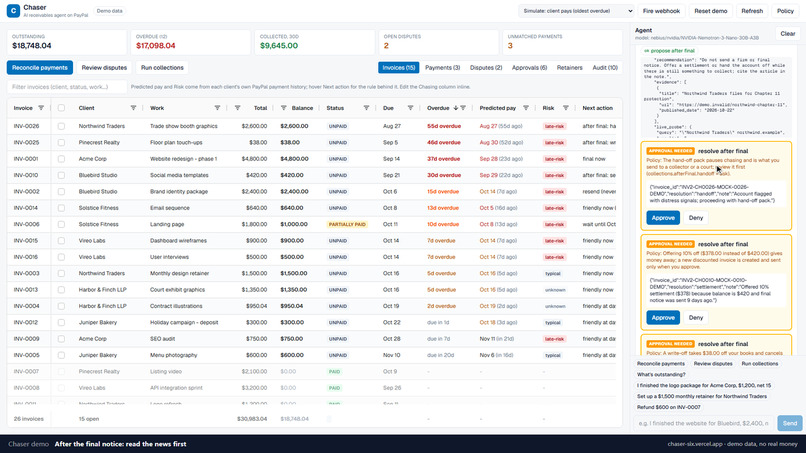Screen dimensions: 806x453
Task: Open the Retainers tab
Action: coord(570,67)
